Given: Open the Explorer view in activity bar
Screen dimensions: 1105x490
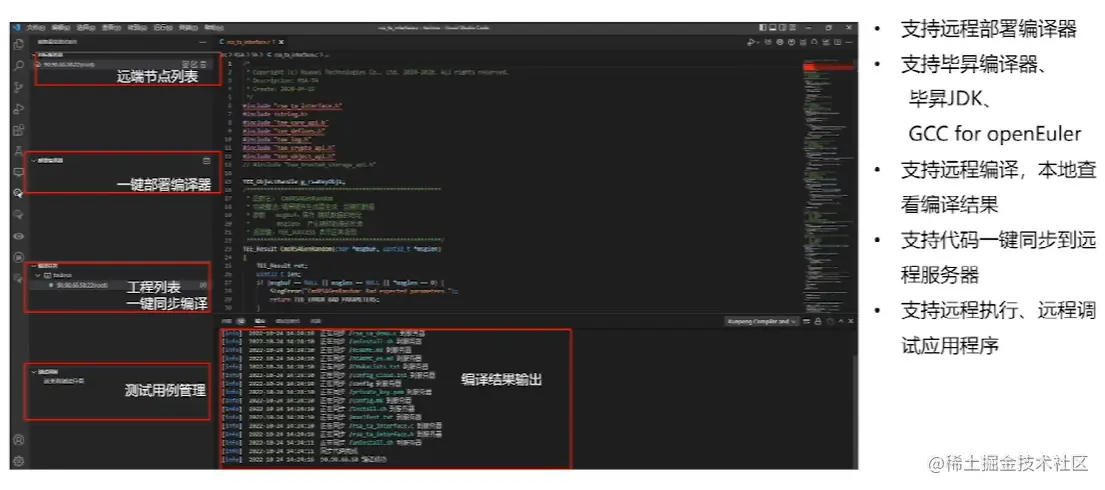Looking at the screenshot, I should [x=19, y=44].
